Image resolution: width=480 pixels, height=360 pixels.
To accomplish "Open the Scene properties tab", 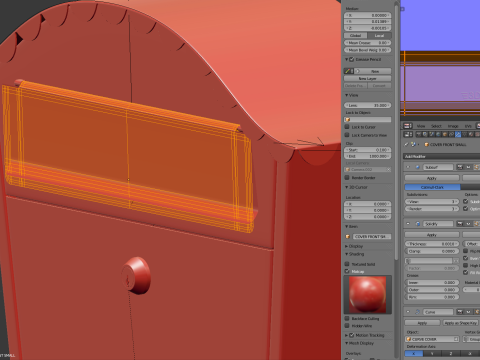I will coord(432,134).
